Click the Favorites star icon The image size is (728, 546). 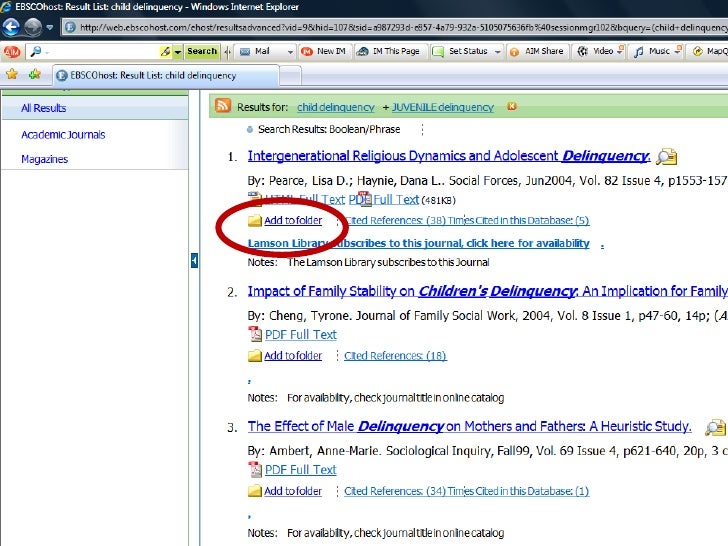(x=12, y=74)
